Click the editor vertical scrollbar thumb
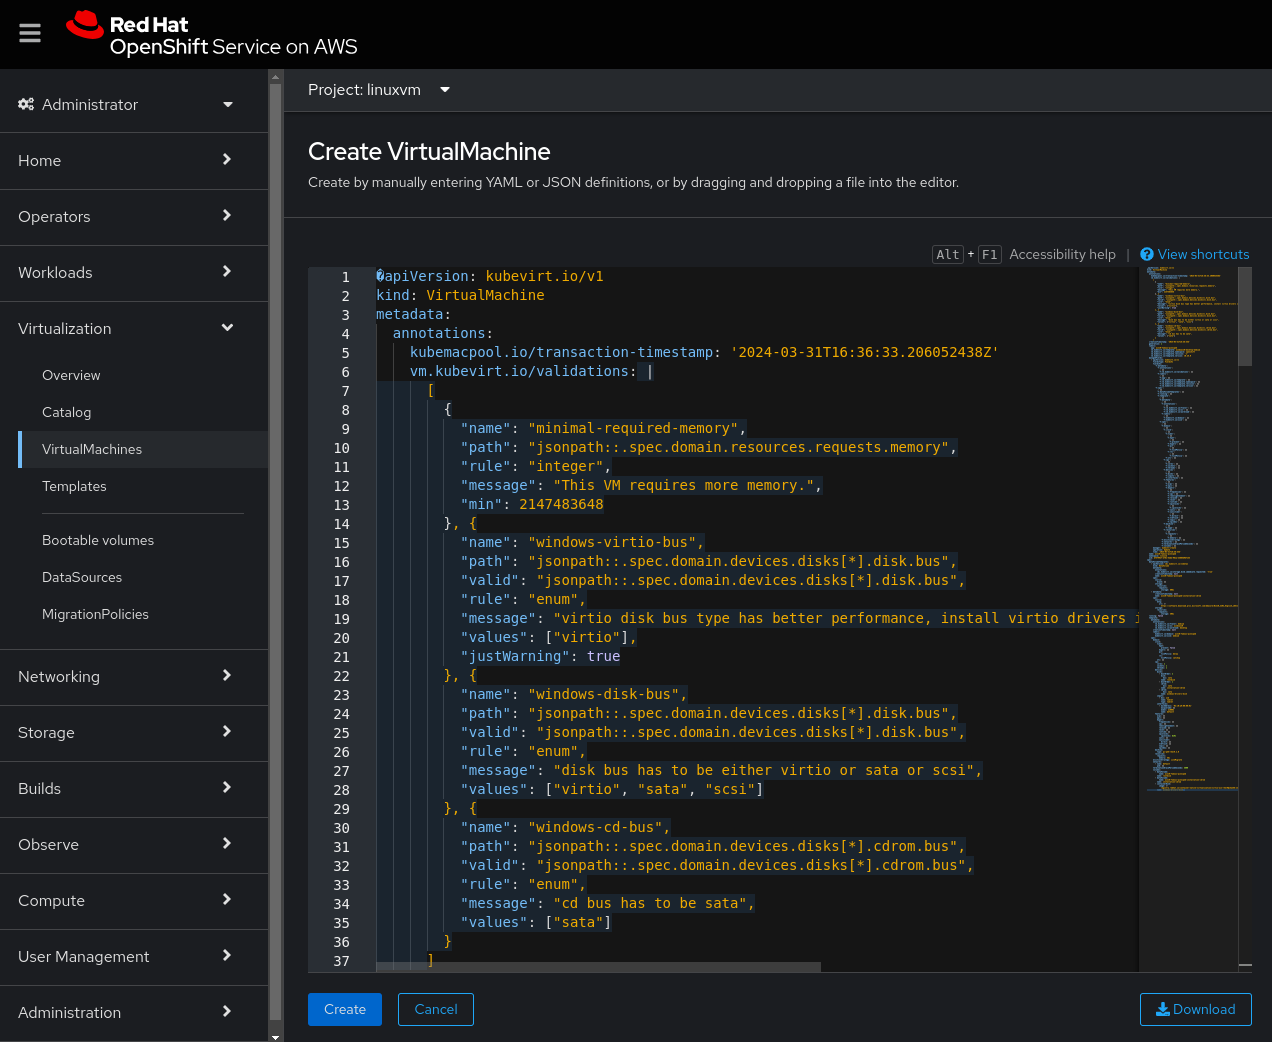 [1245, 316]
